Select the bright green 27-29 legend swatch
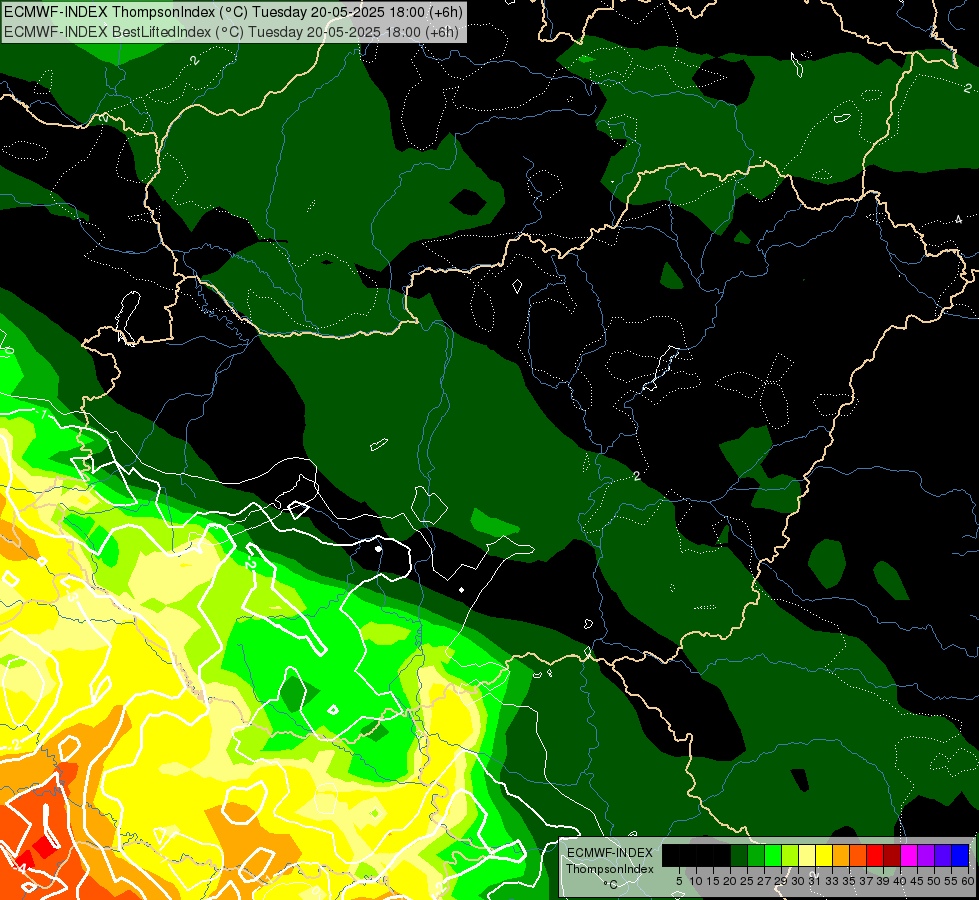979x900 pixels. tap(773, 855)
